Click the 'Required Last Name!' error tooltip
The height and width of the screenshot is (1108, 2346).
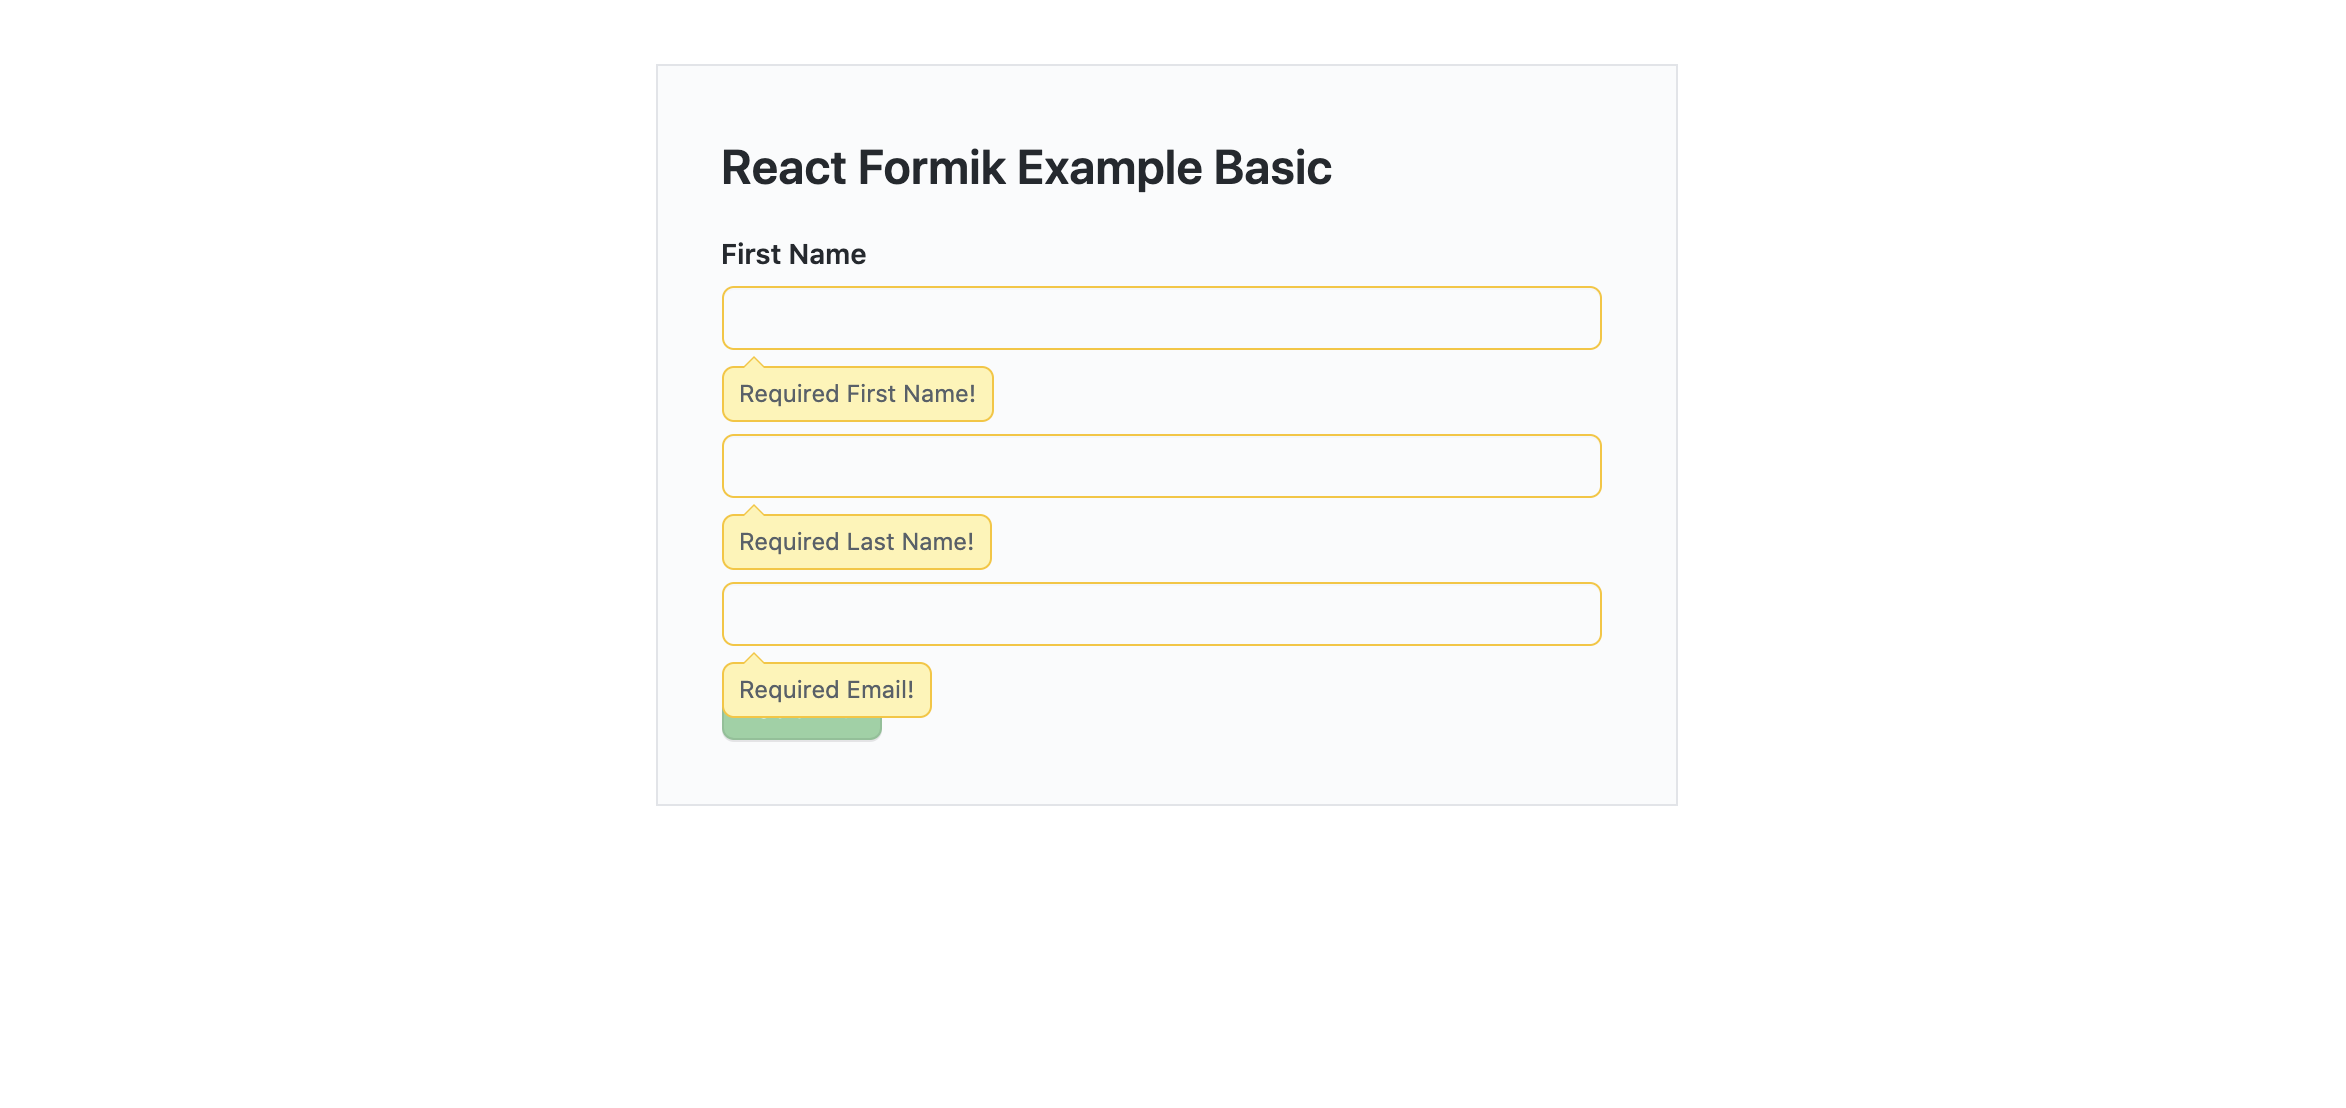[x=856, y=542]
